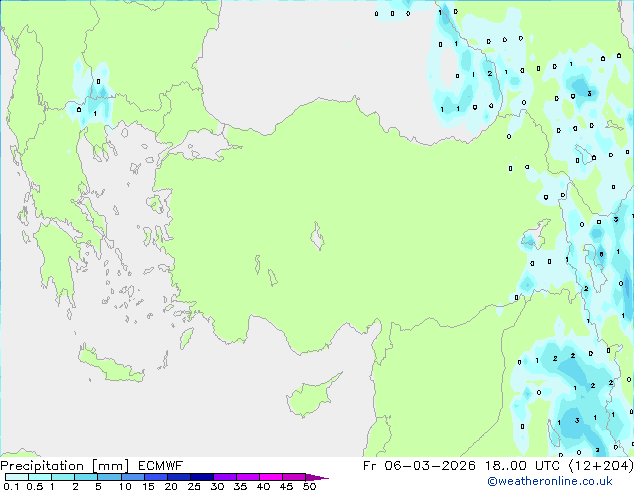The height and width of the screenshot is (490, 634).
Task: Click the legend value '10'
Action: point(125,486)
